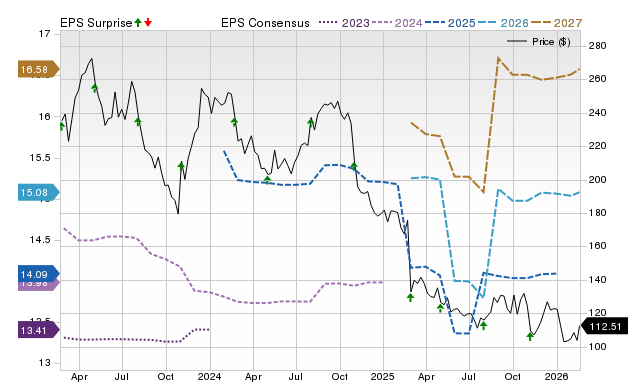Click the 160 price axis label
Image resolution: width=640 pixels, height=382 pixels.
coord(598,246)
